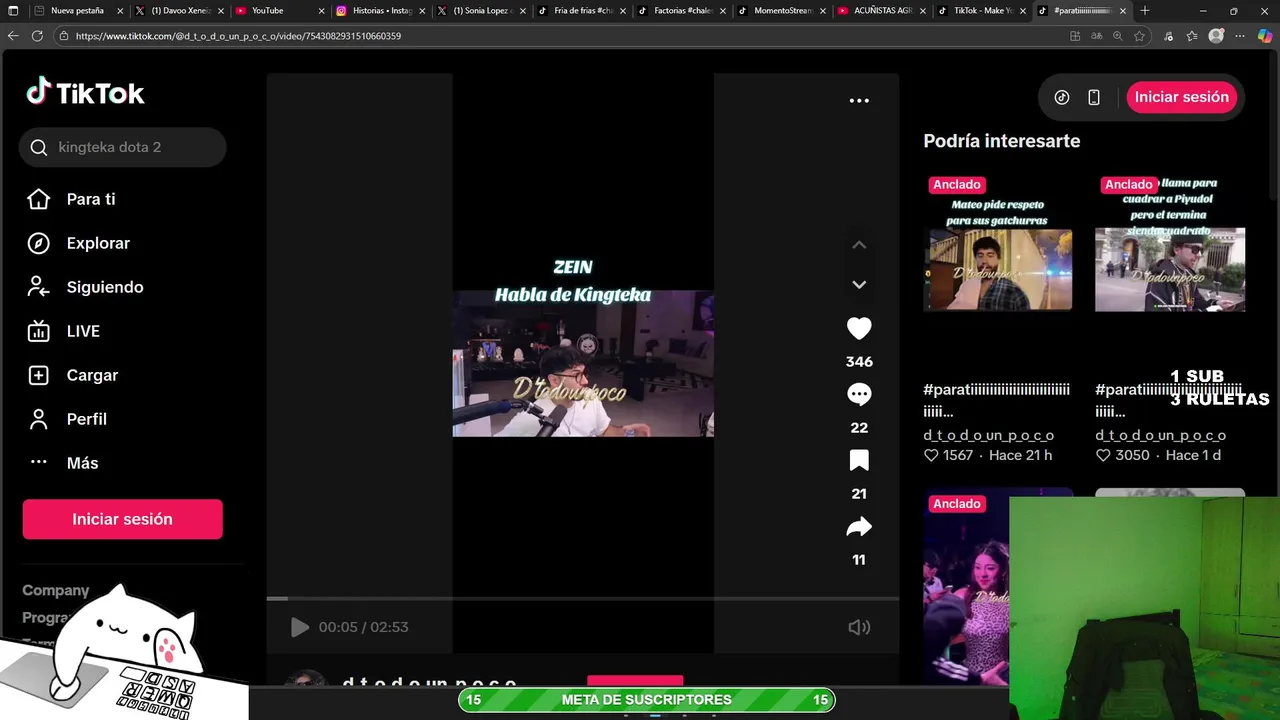
Task: Open the three-dots video options menu
Action: click(x=859, y=100)
